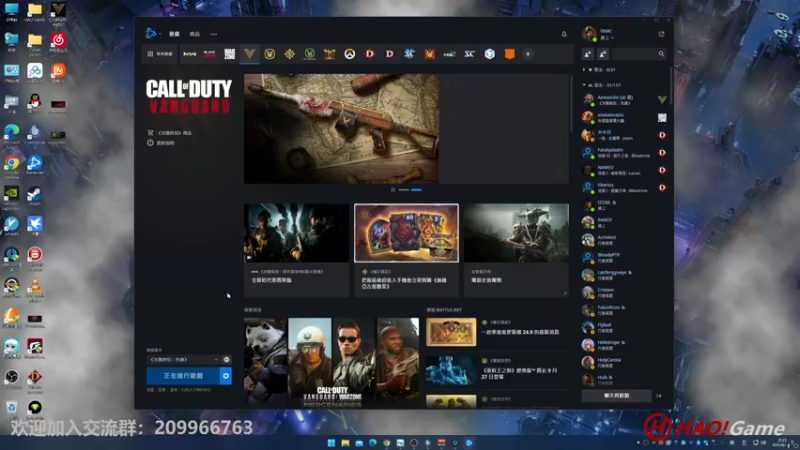Image resolution: width=800 pixels, height=450 pixels.
Task: Select friend NAMED in the list
Action: 624,170
